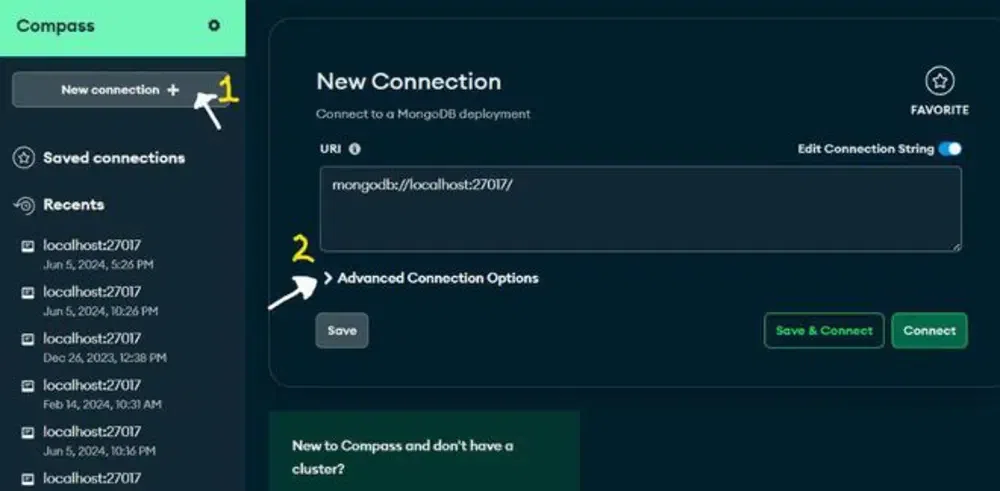Expand Advanced Connection Options chevron
The height and width of the screenshot is (491, 1000).
(328, 278)
